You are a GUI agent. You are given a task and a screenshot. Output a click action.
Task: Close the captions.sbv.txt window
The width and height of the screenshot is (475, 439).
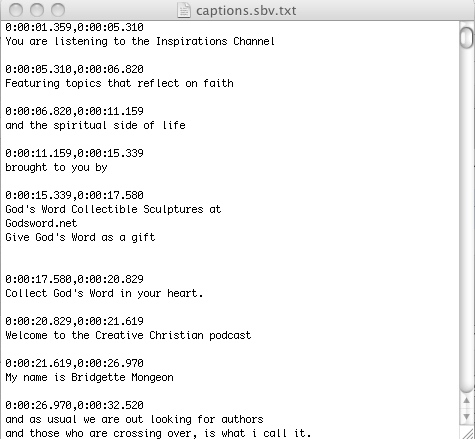(16, 10)
